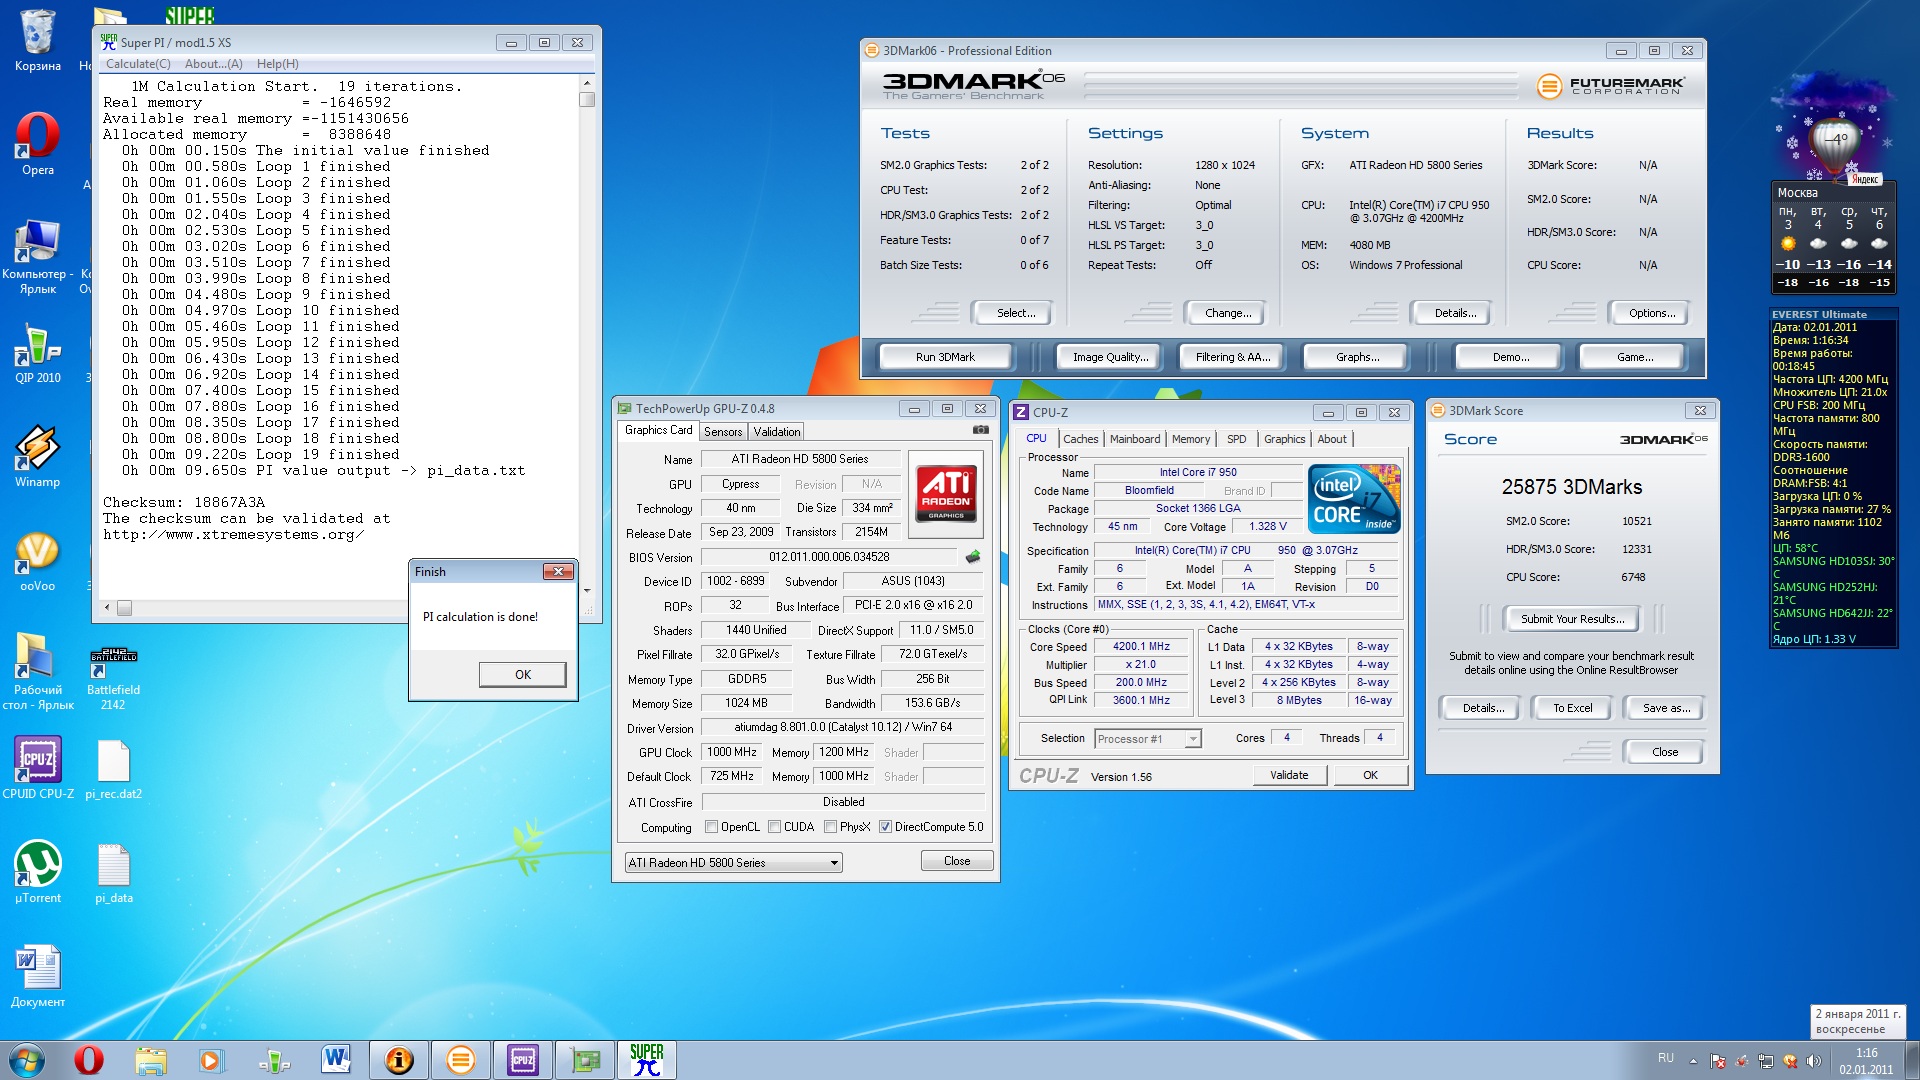The width and height of the screenshot is (1920, 1080).
Task: Toggle DirectCompute 5.0 checkbox
Action: click(885, 827)
